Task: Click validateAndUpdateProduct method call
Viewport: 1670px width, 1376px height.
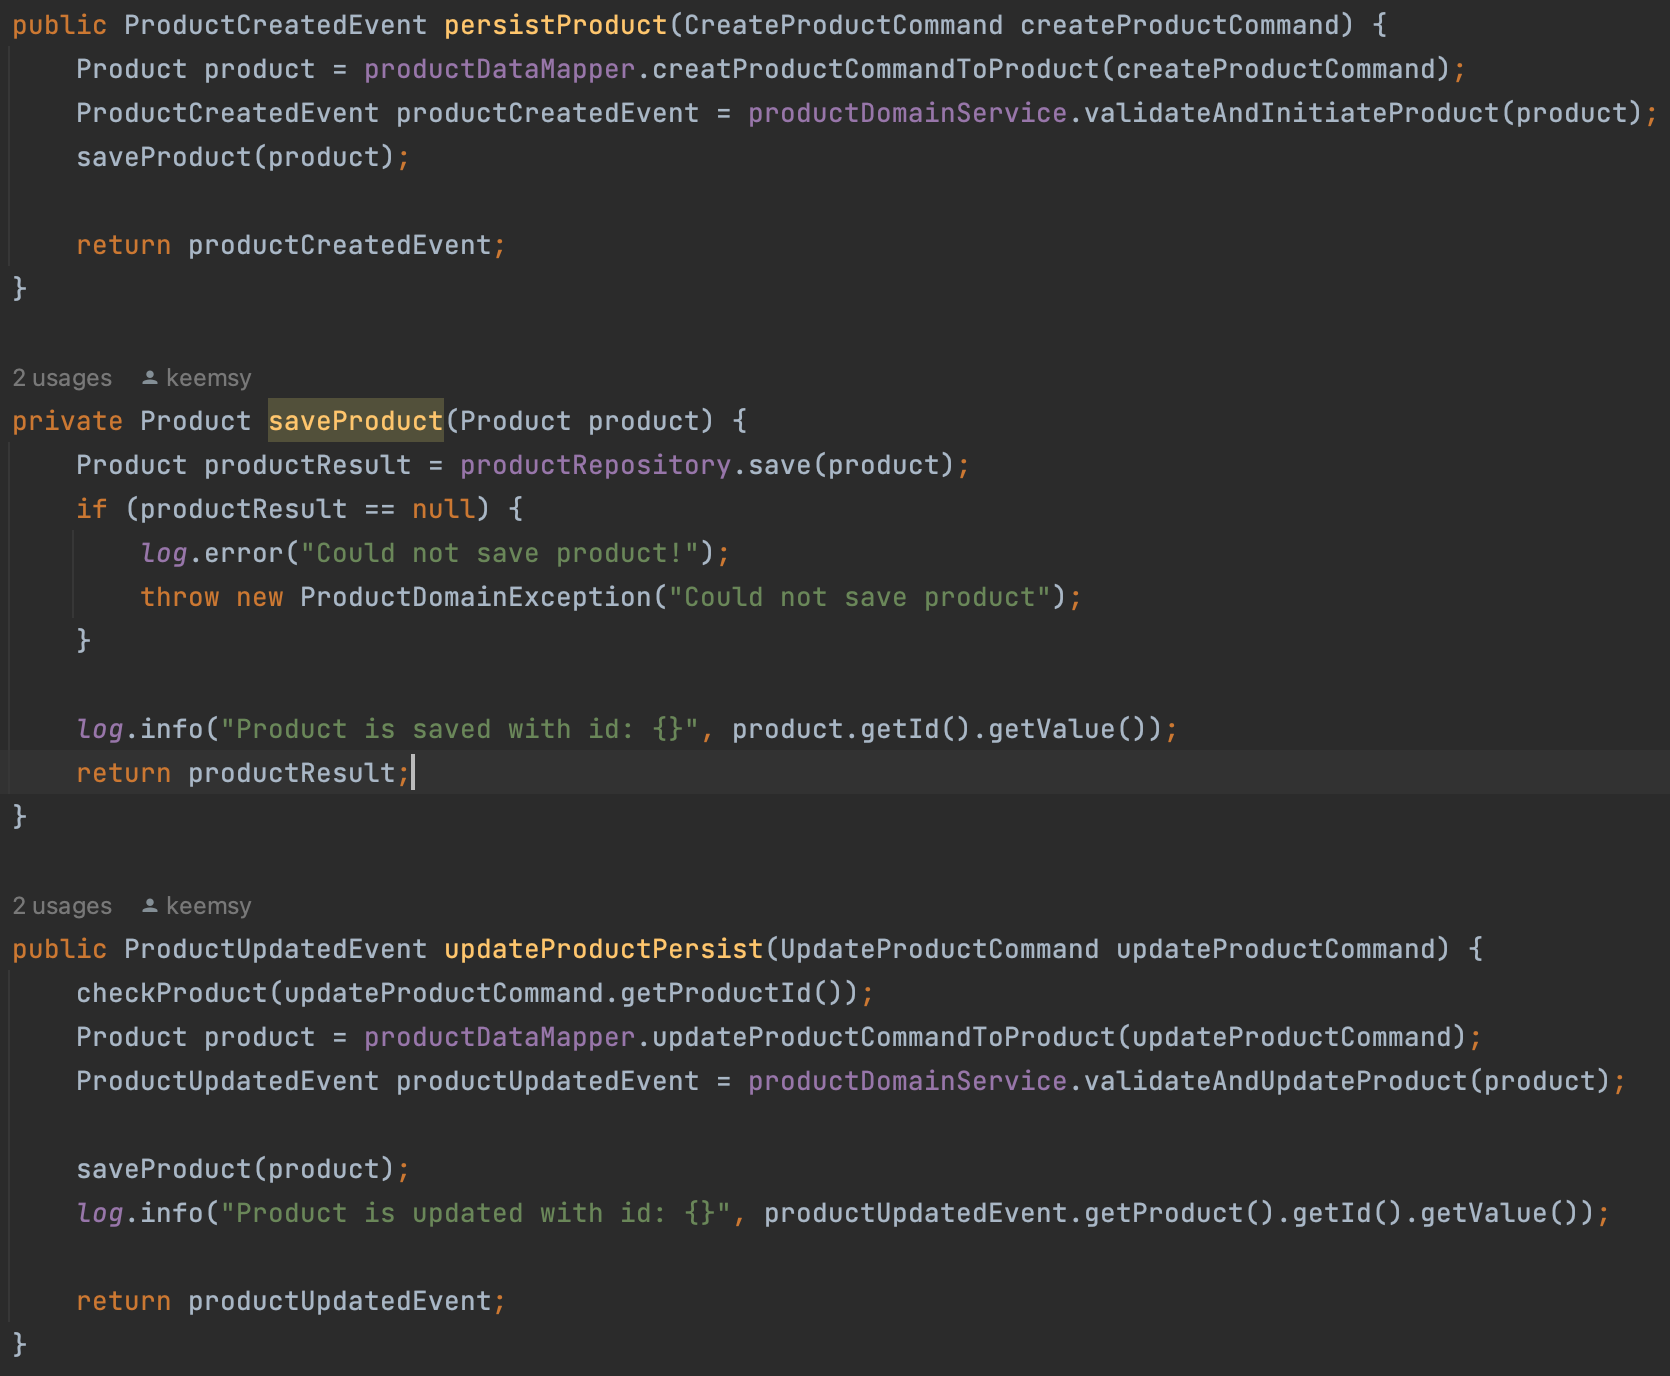Action: (x=1276, y=1081)
